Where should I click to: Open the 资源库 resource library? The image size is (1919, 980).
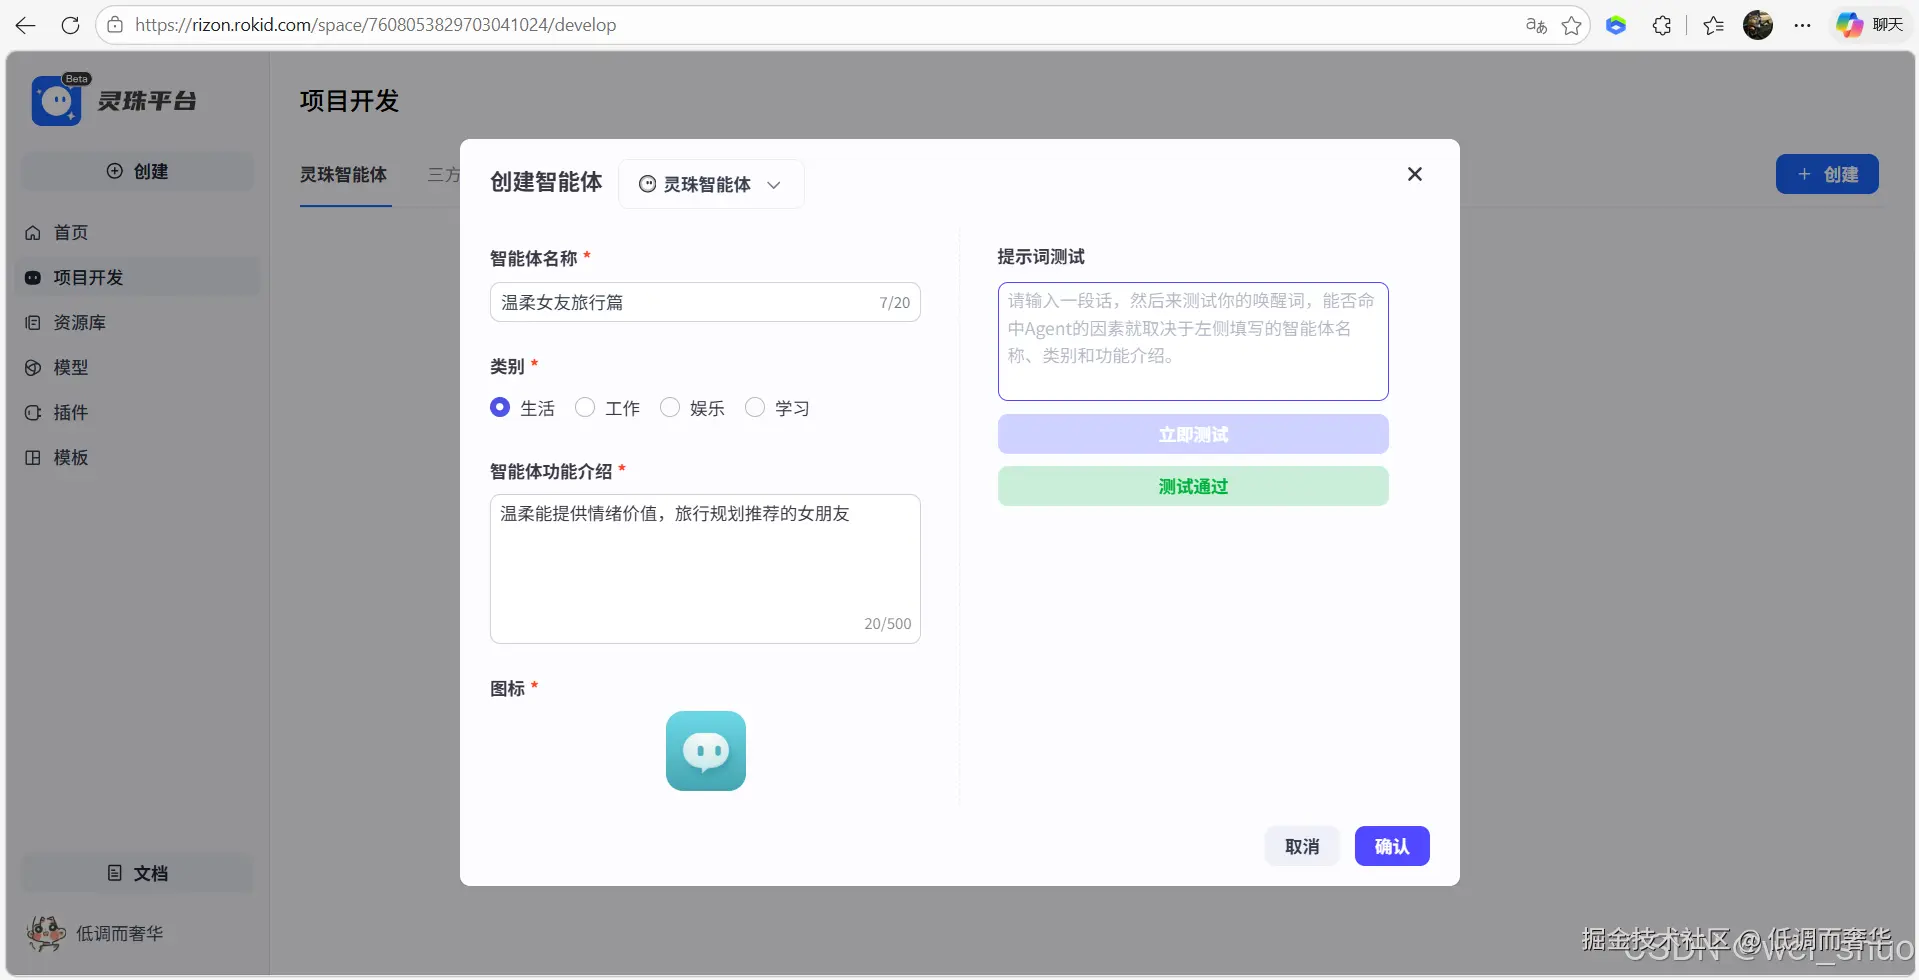[x=78, y=322]
